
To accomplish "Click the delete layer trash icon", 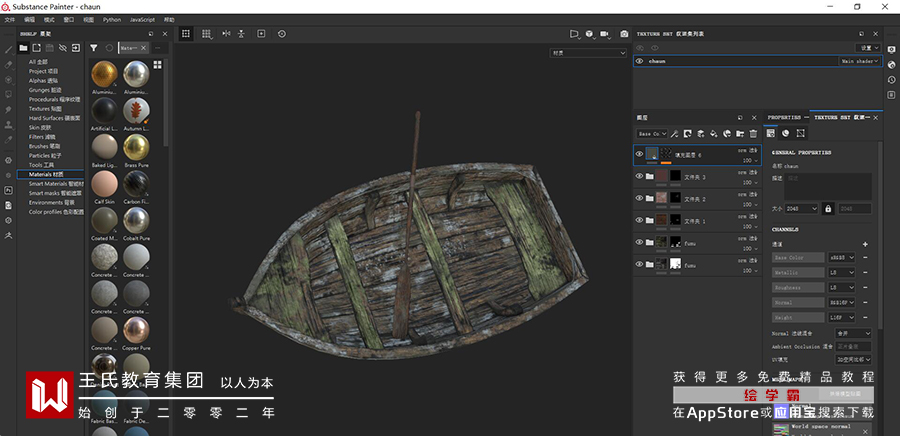I will (x=753, y=133).
